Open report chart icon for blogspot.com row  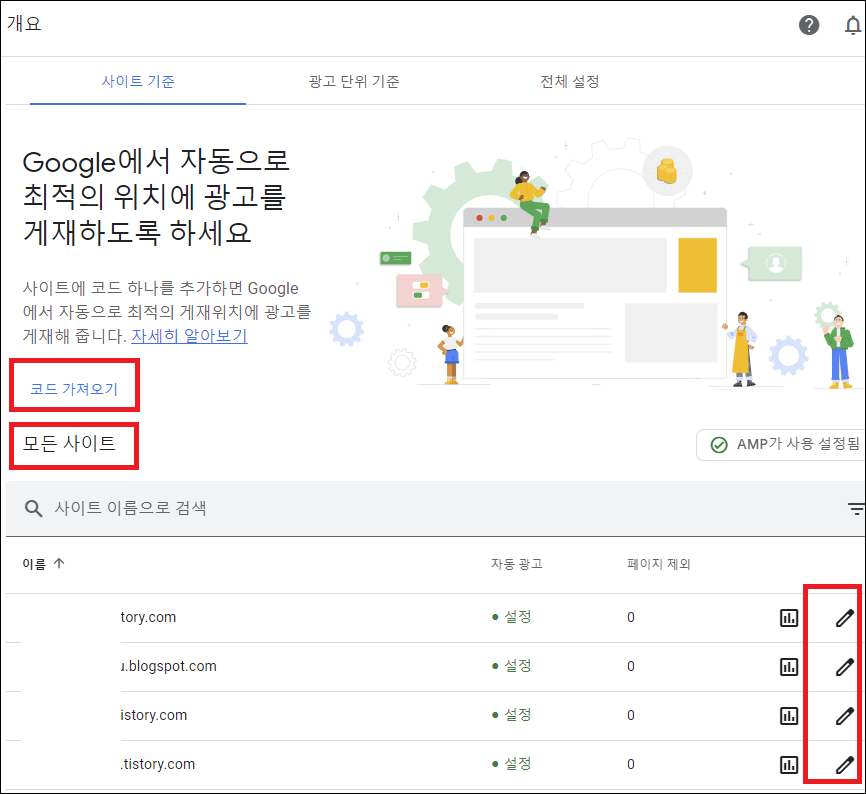point(789,667)
